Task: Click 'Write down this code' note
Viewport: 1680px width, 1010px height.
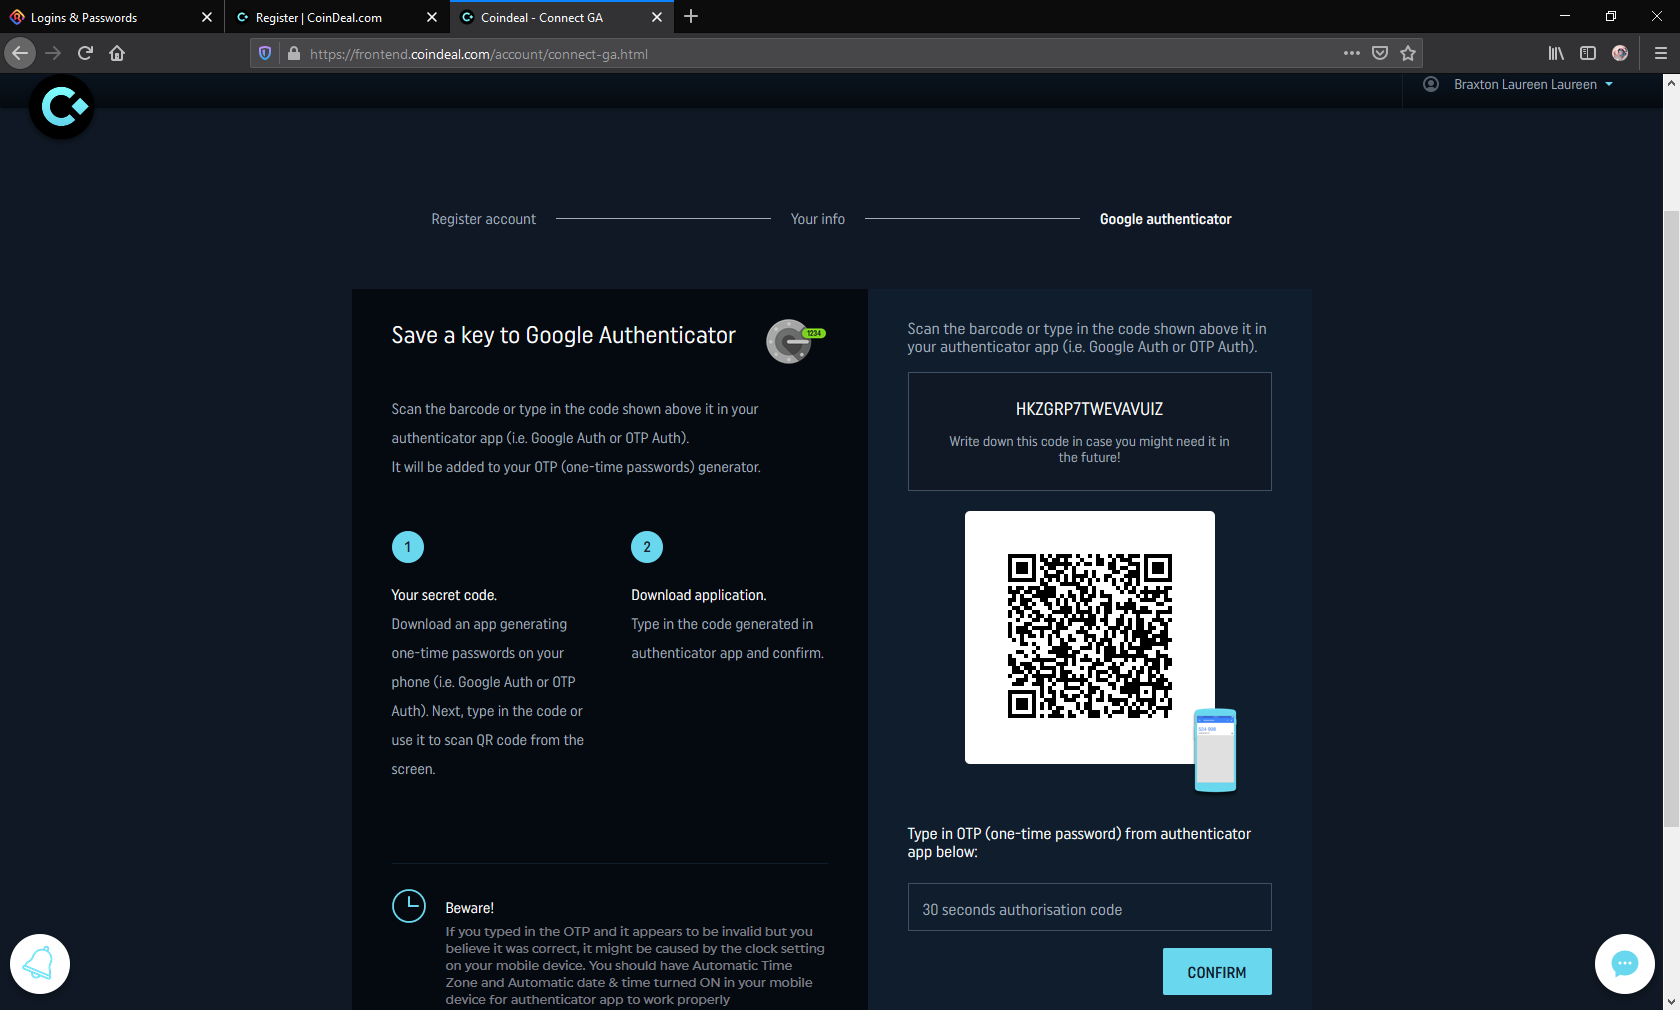Action: pyautogui.click(x=1090, y=449)
